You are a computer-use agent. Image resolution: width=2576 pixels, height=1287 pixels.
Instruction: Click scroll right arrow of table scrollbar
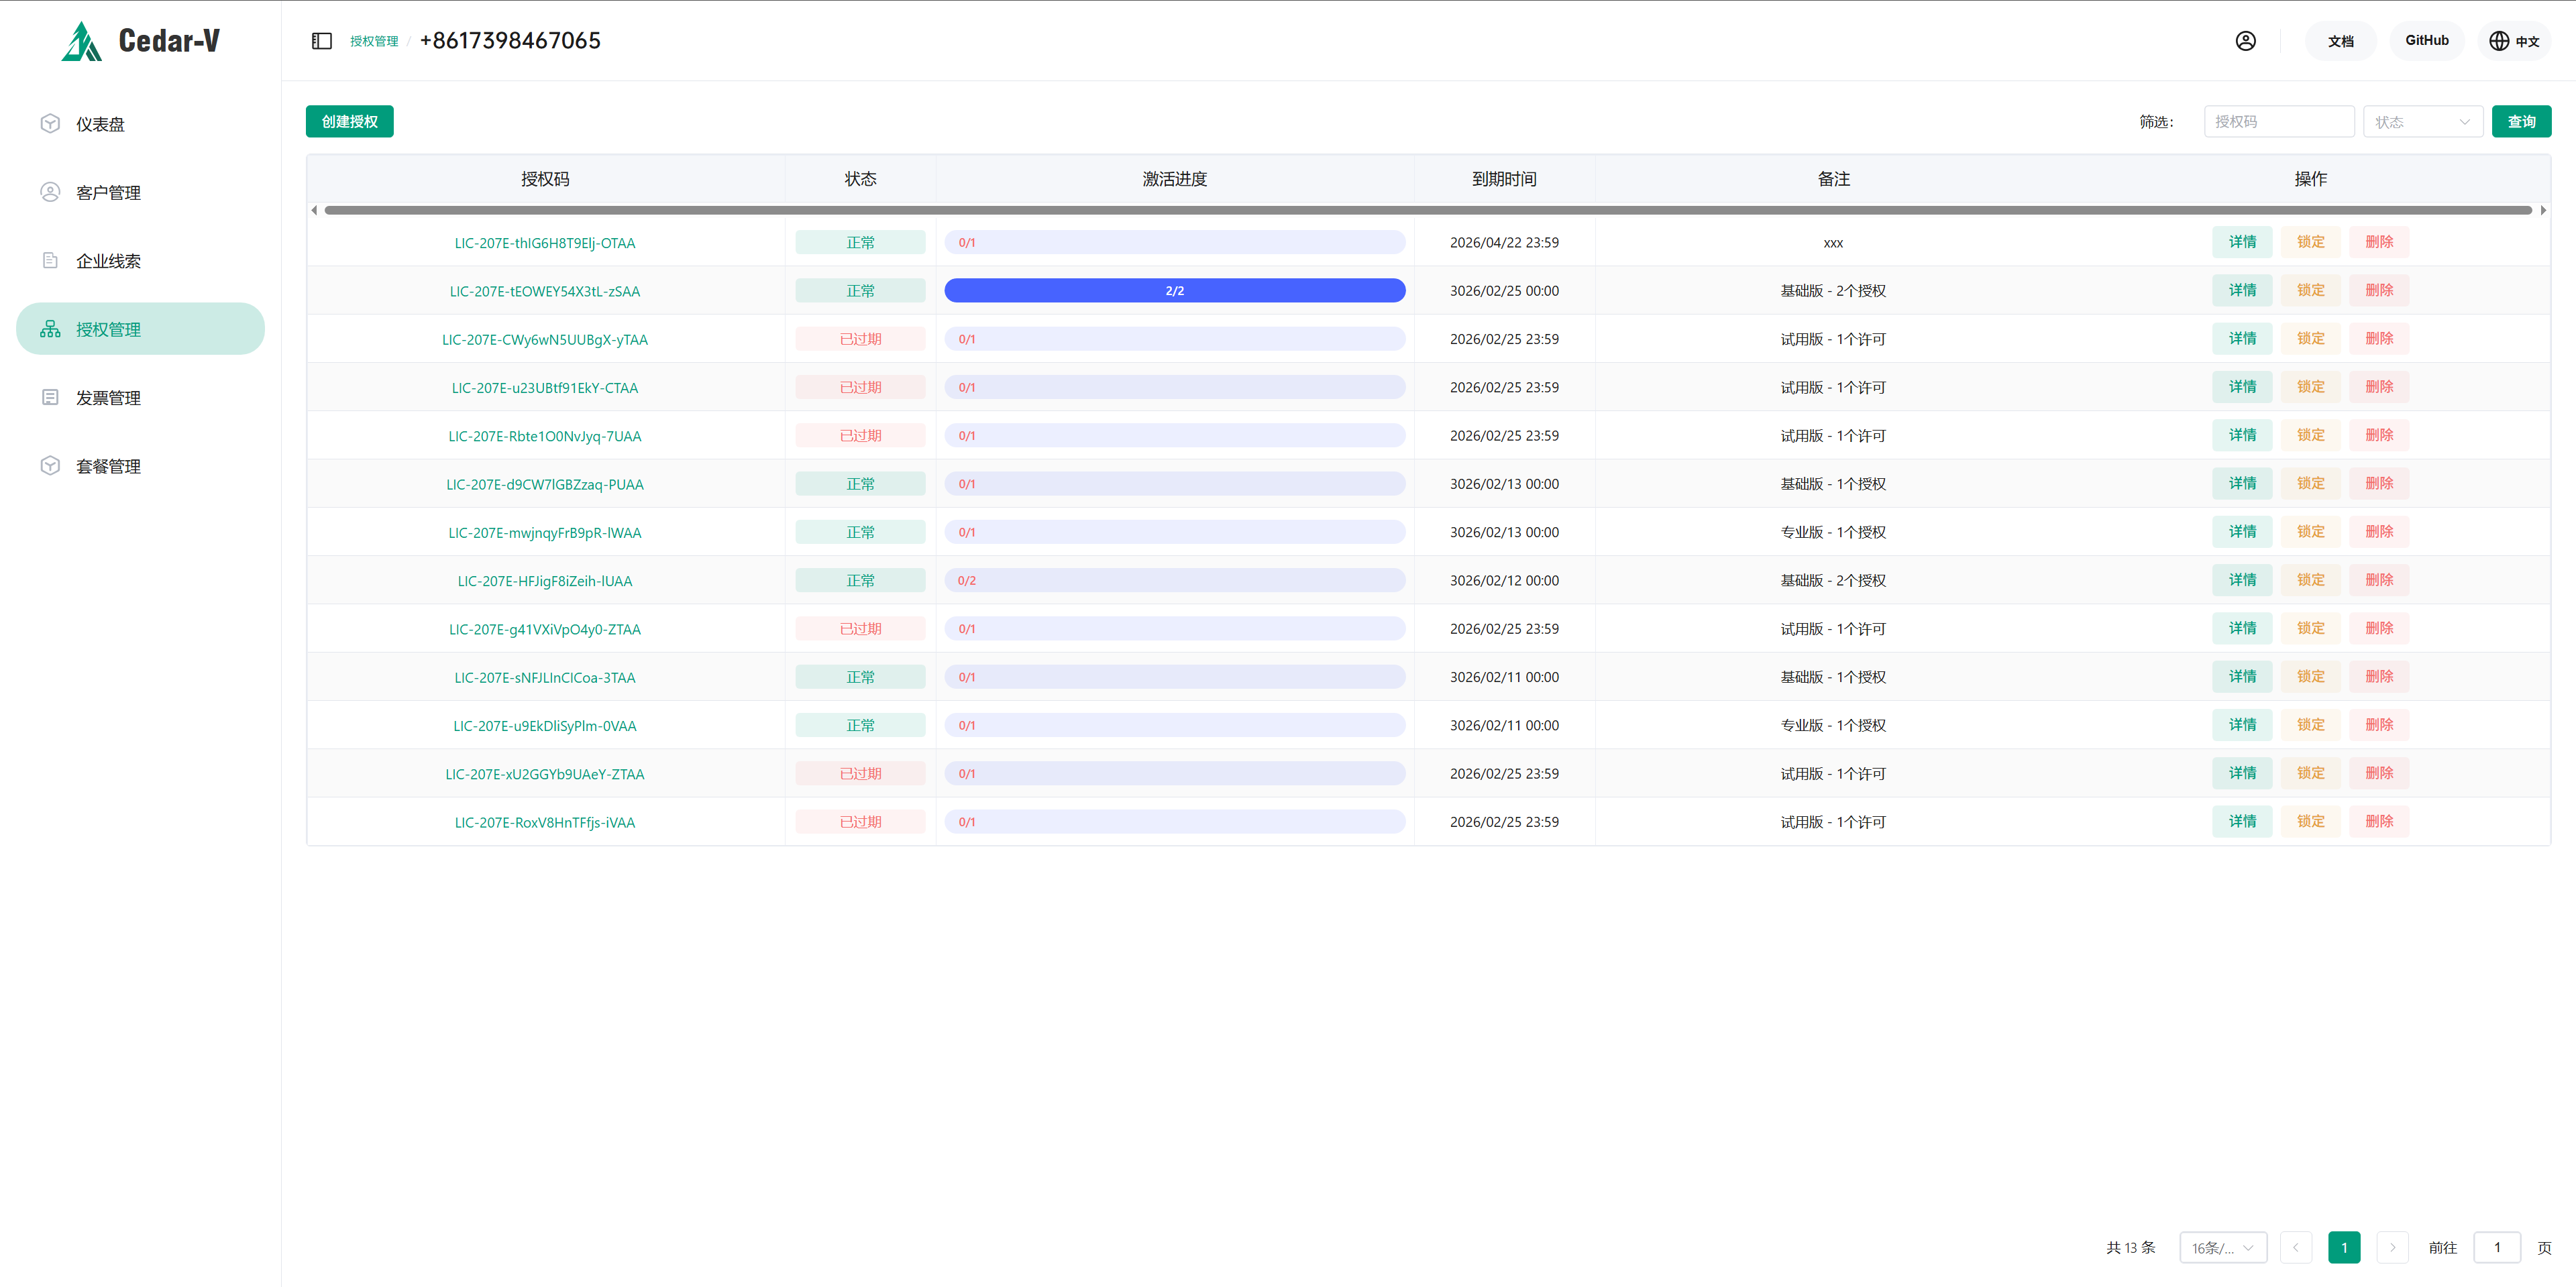[2543, 210]
